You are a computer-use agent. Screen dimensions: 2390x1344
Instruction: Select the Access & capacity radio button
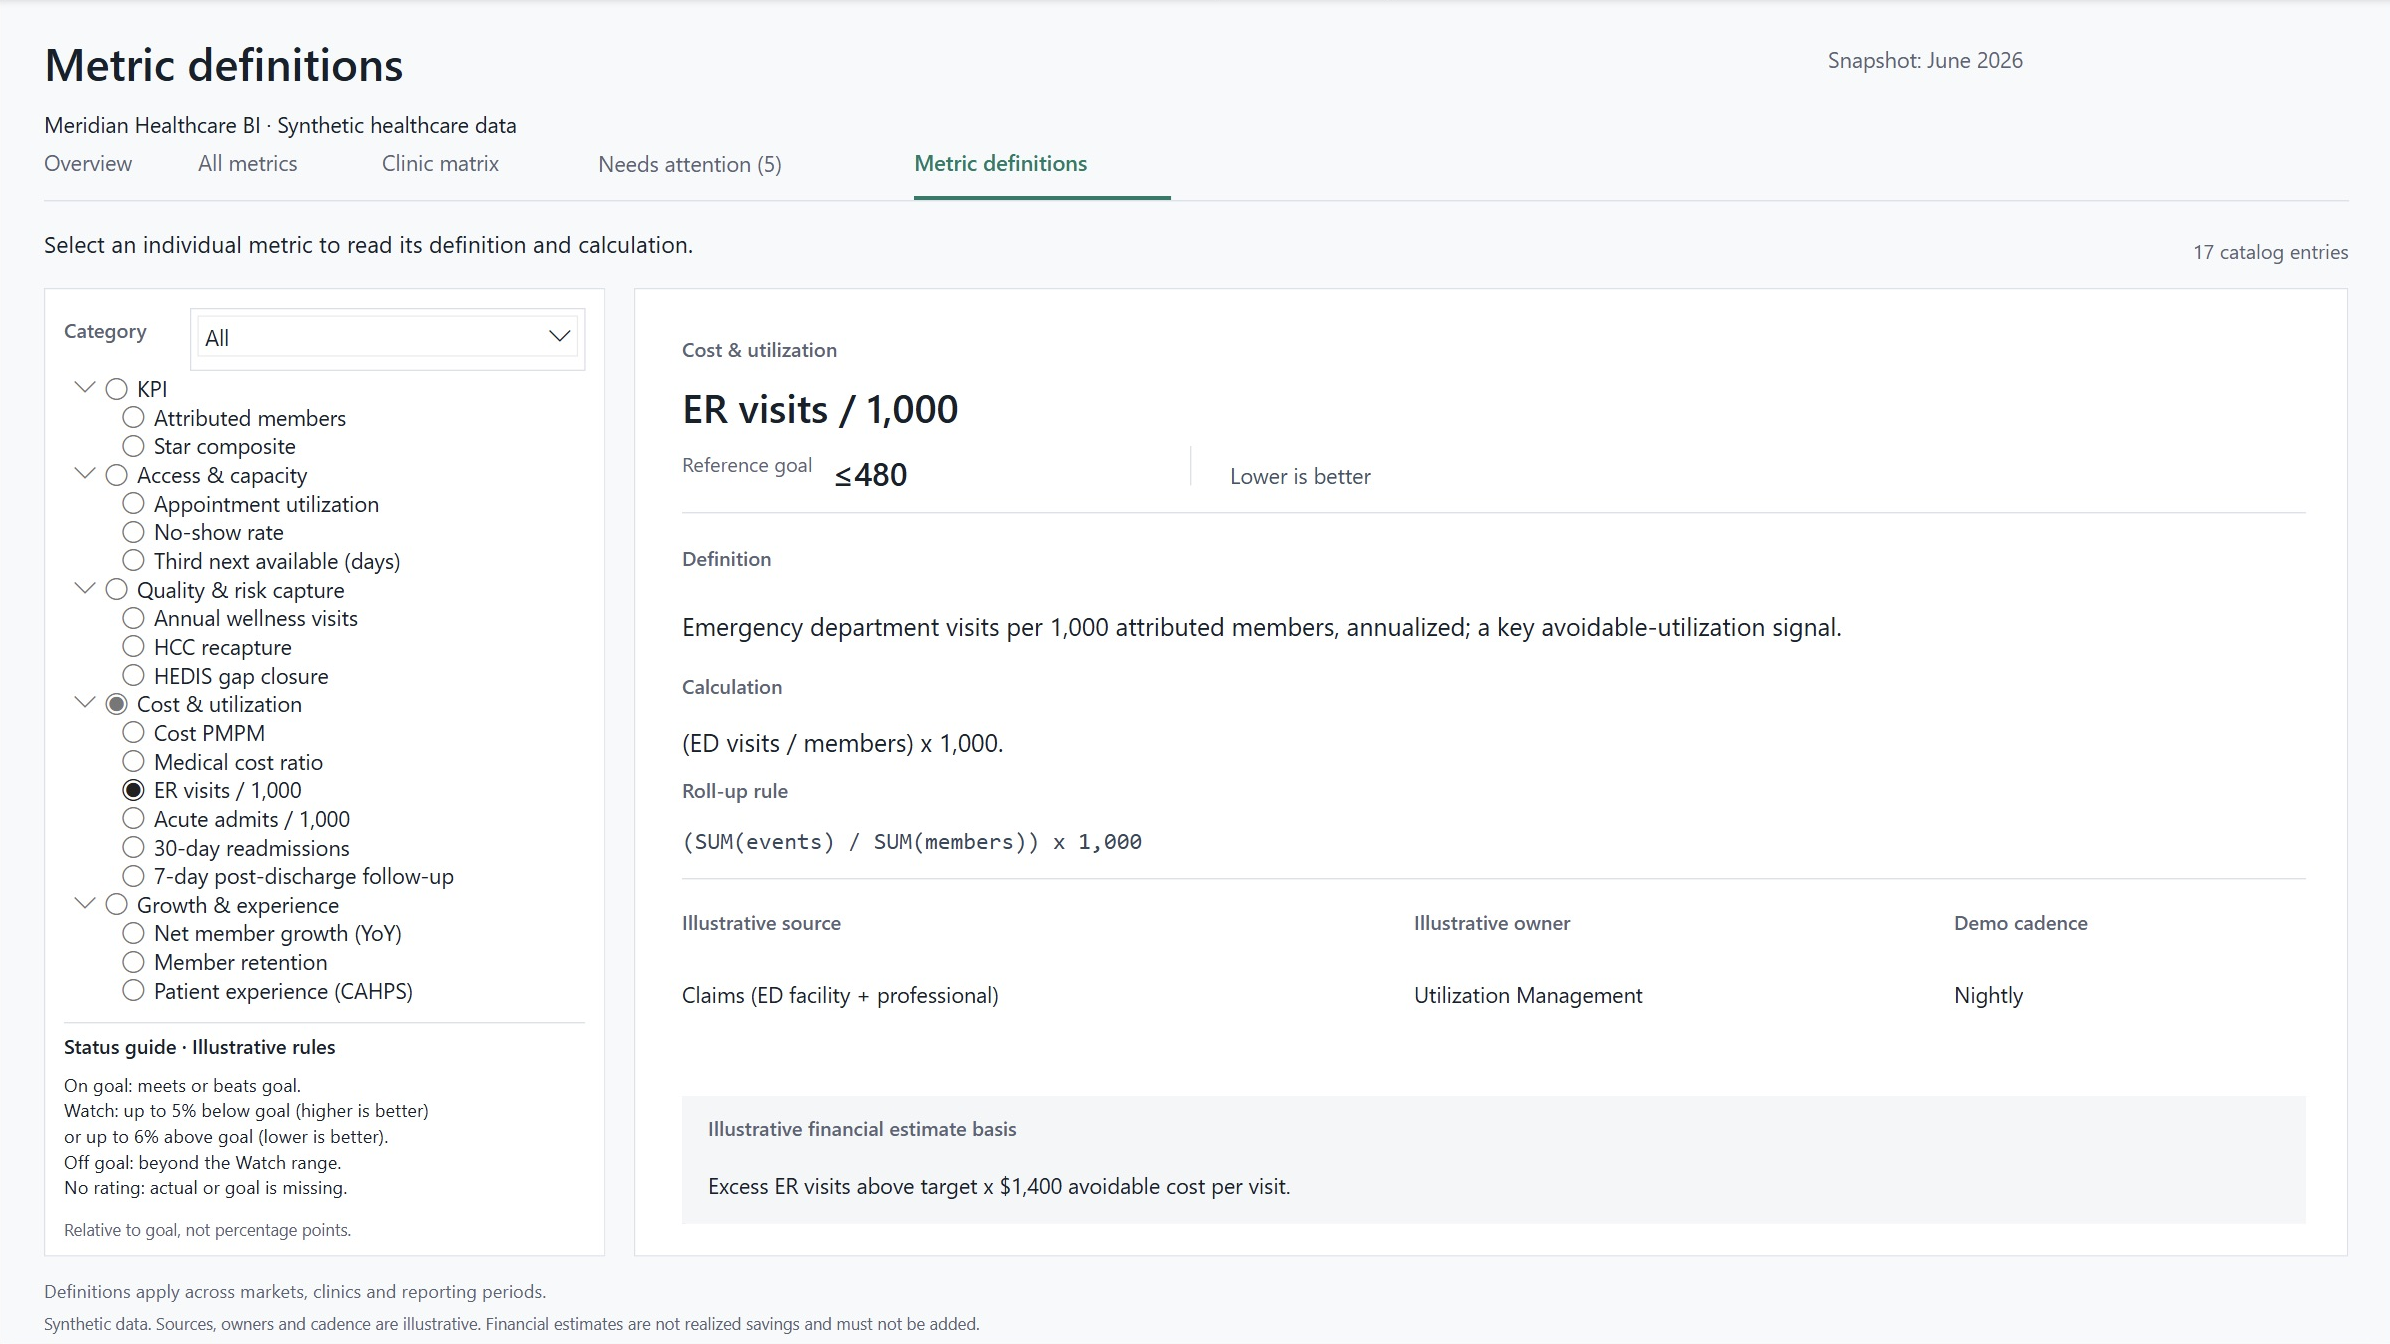tap(117, 475)
